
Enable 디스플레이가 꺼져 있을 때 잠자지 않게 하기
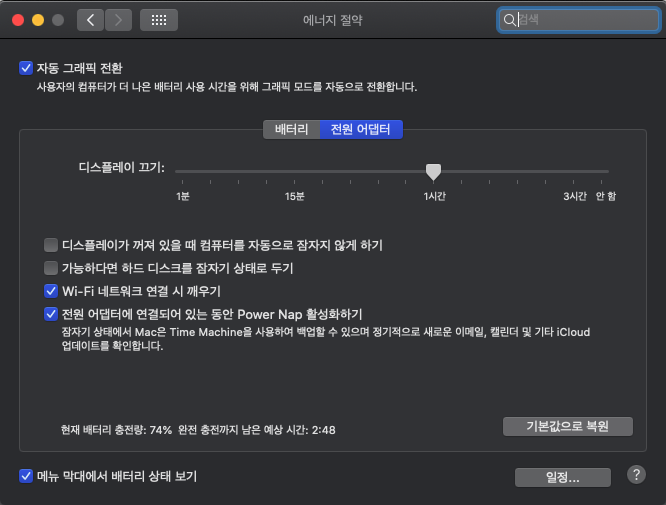click(51, 245)
